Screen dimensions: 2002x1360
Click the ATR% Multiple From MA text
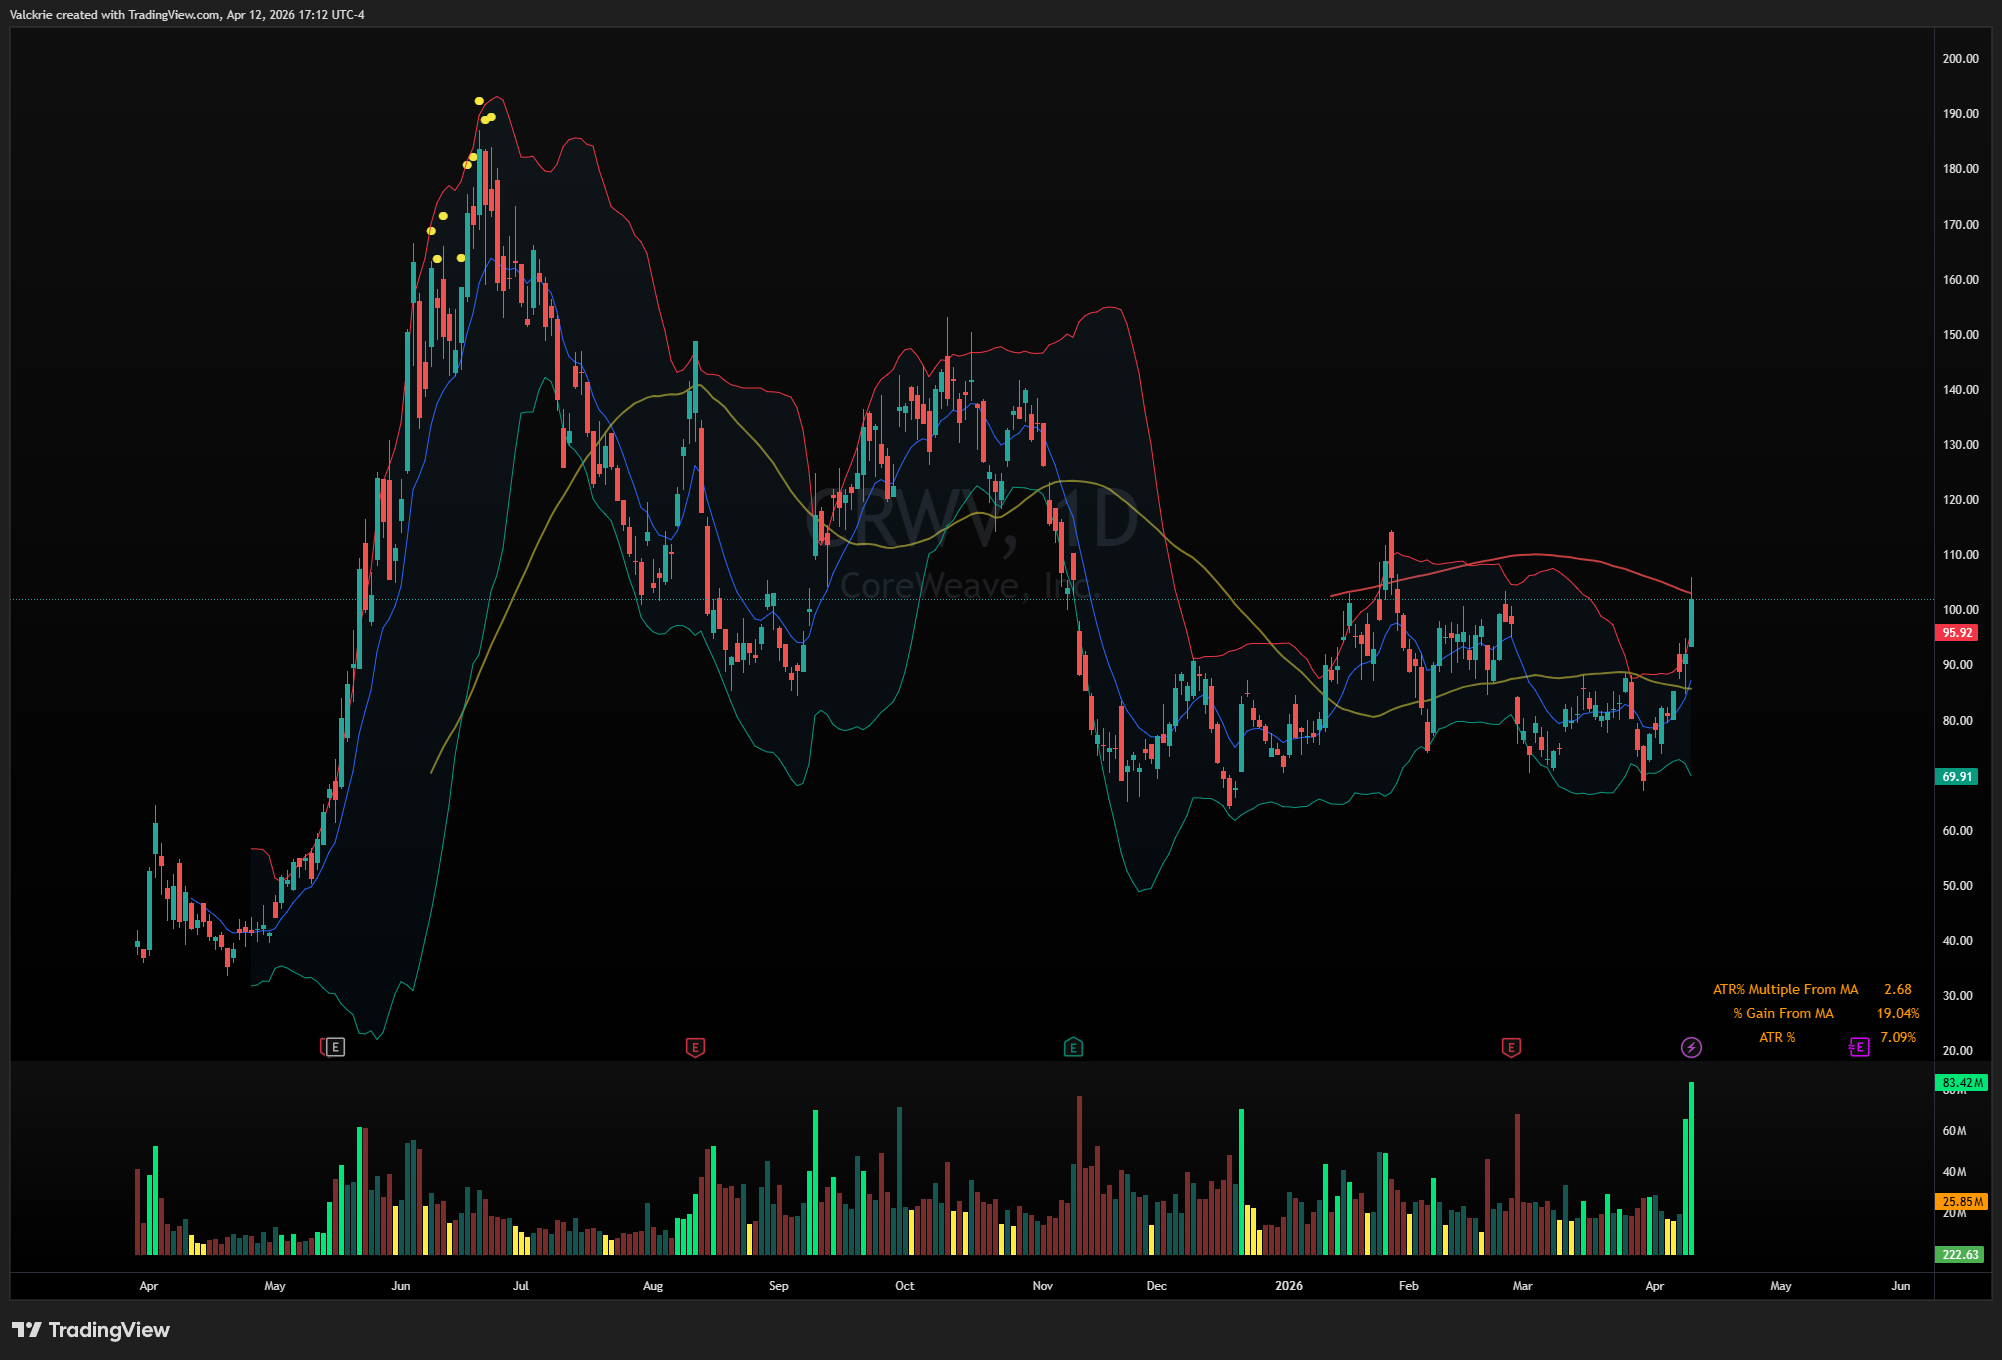(1785, 989)
